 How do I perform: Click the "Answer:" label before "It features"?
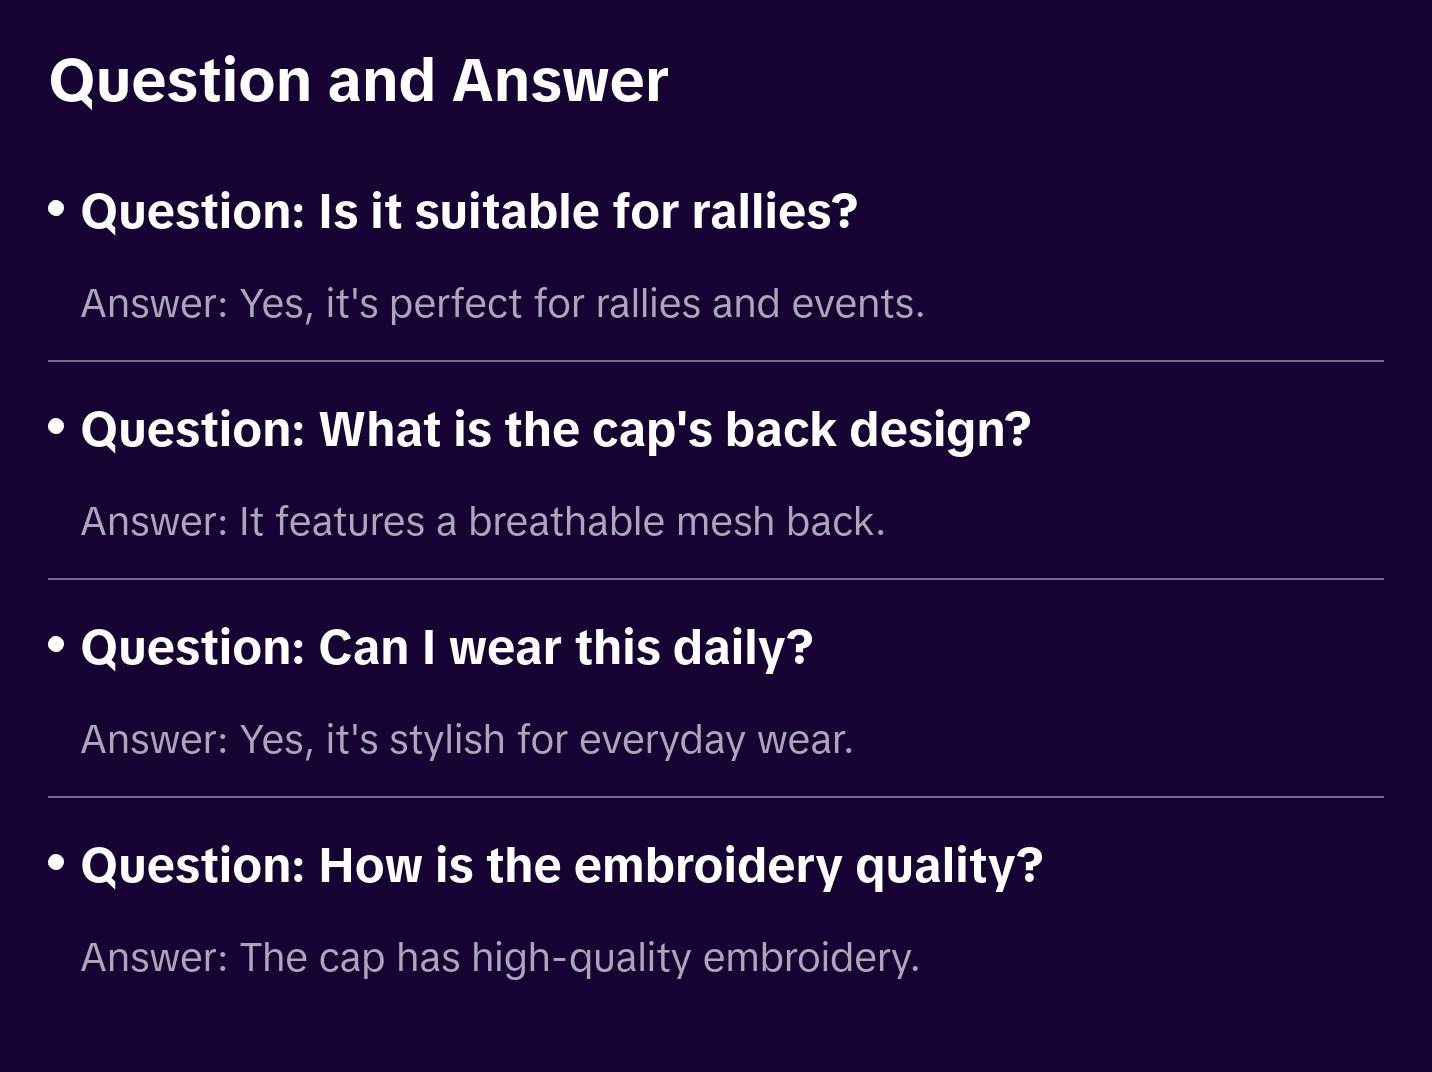(155, 522)
